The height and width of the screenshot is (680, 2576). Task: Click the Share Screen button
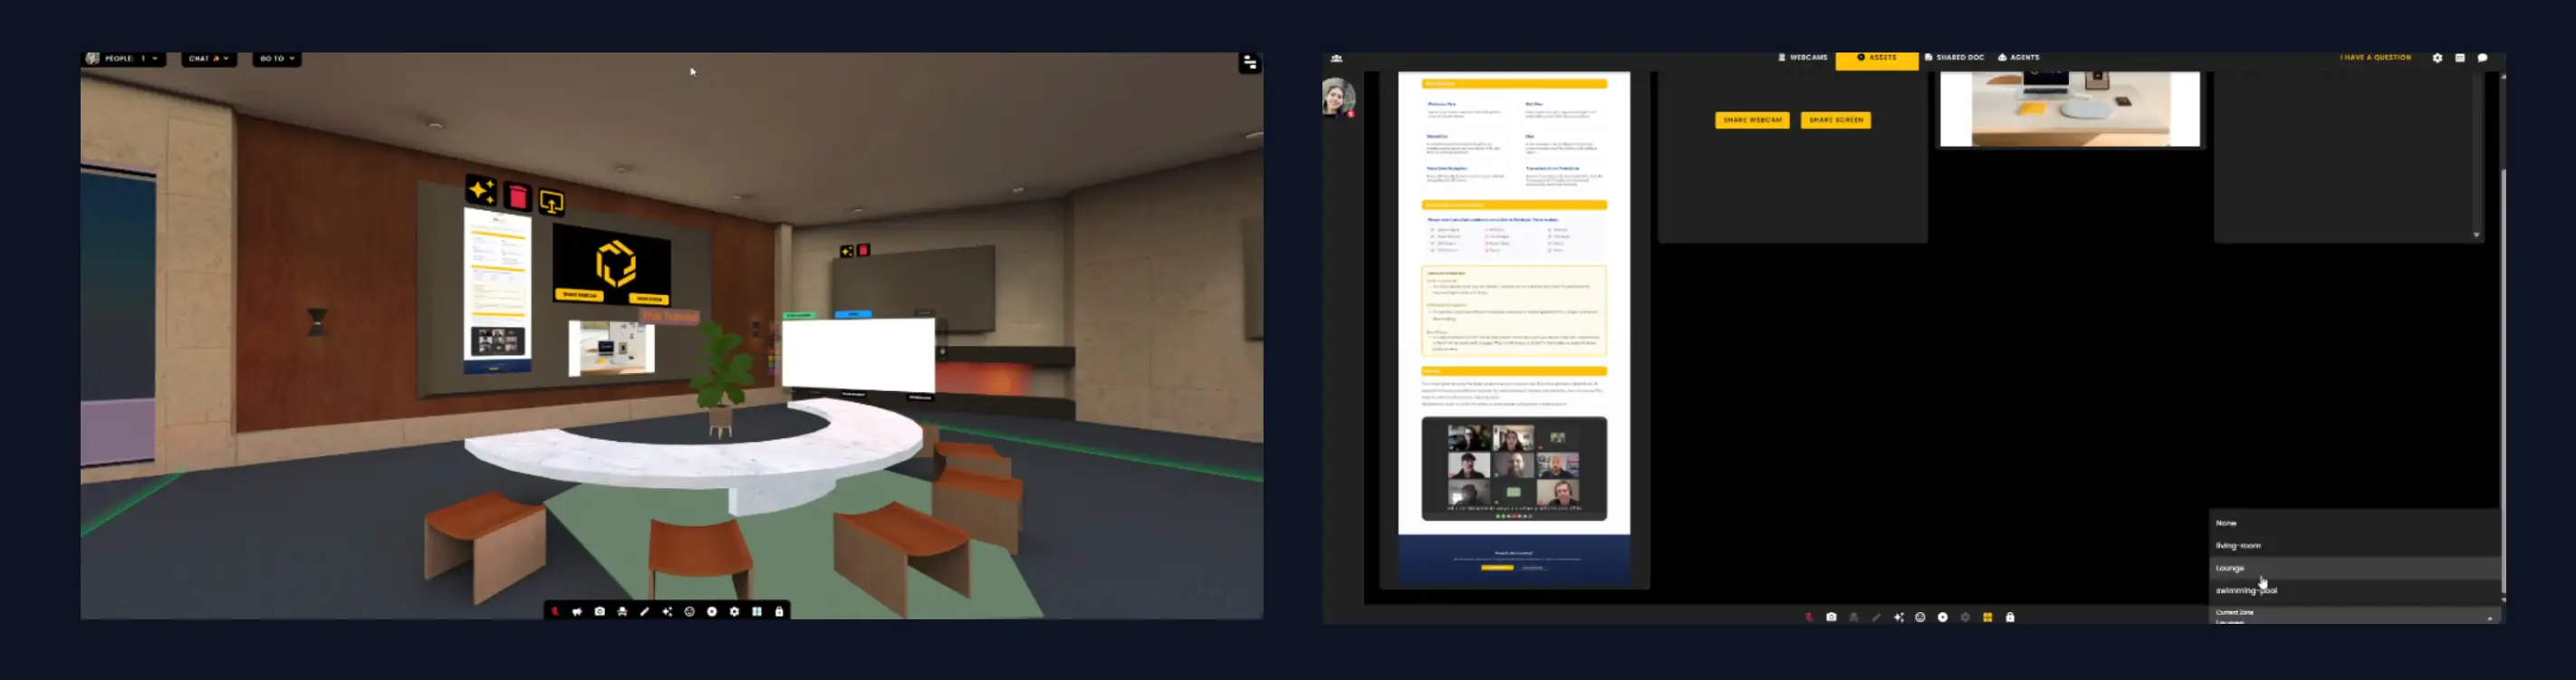[1835, 120]
